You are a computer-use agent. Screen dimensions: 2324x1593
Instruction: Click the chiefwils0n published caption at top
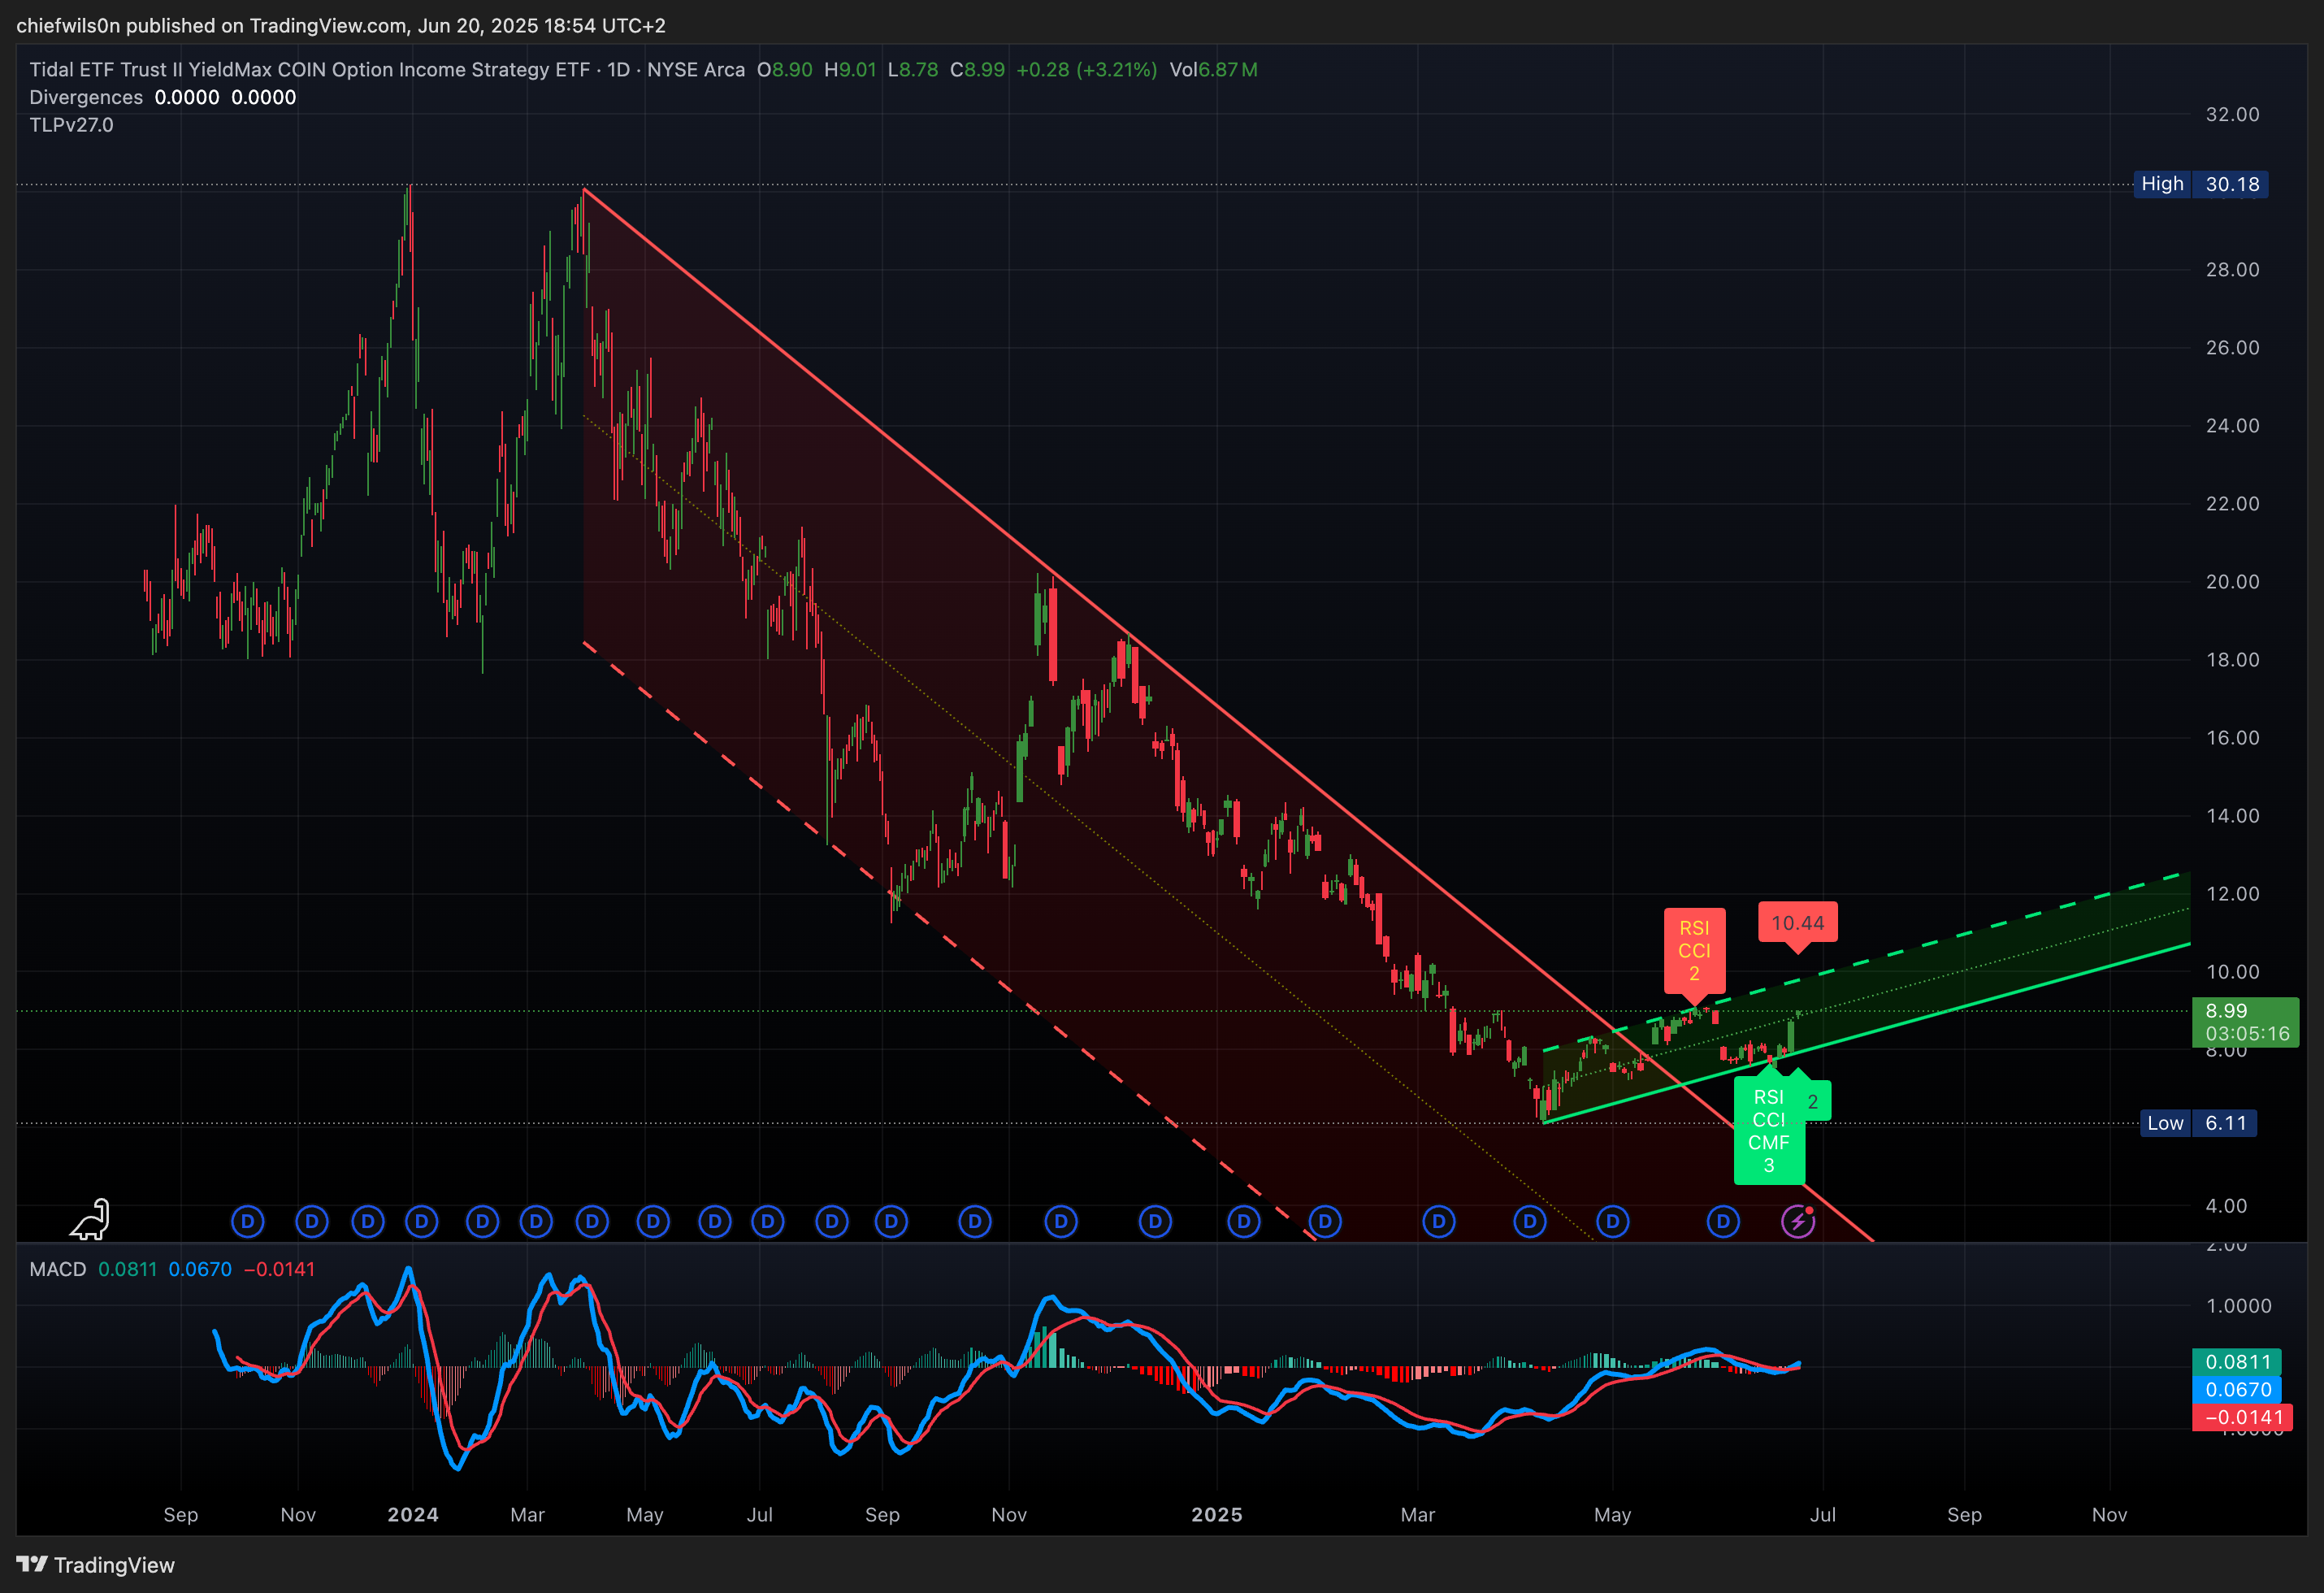(x=341, y=26)
